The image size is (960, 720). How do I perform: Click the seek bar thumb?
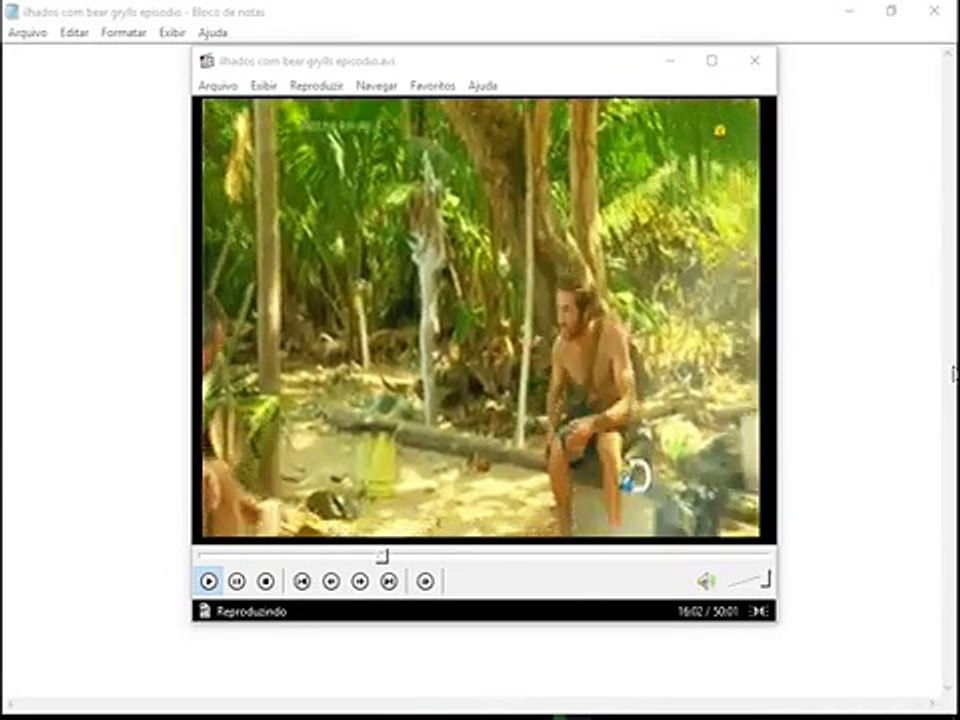pyautogui.click(x=382, y=556)
